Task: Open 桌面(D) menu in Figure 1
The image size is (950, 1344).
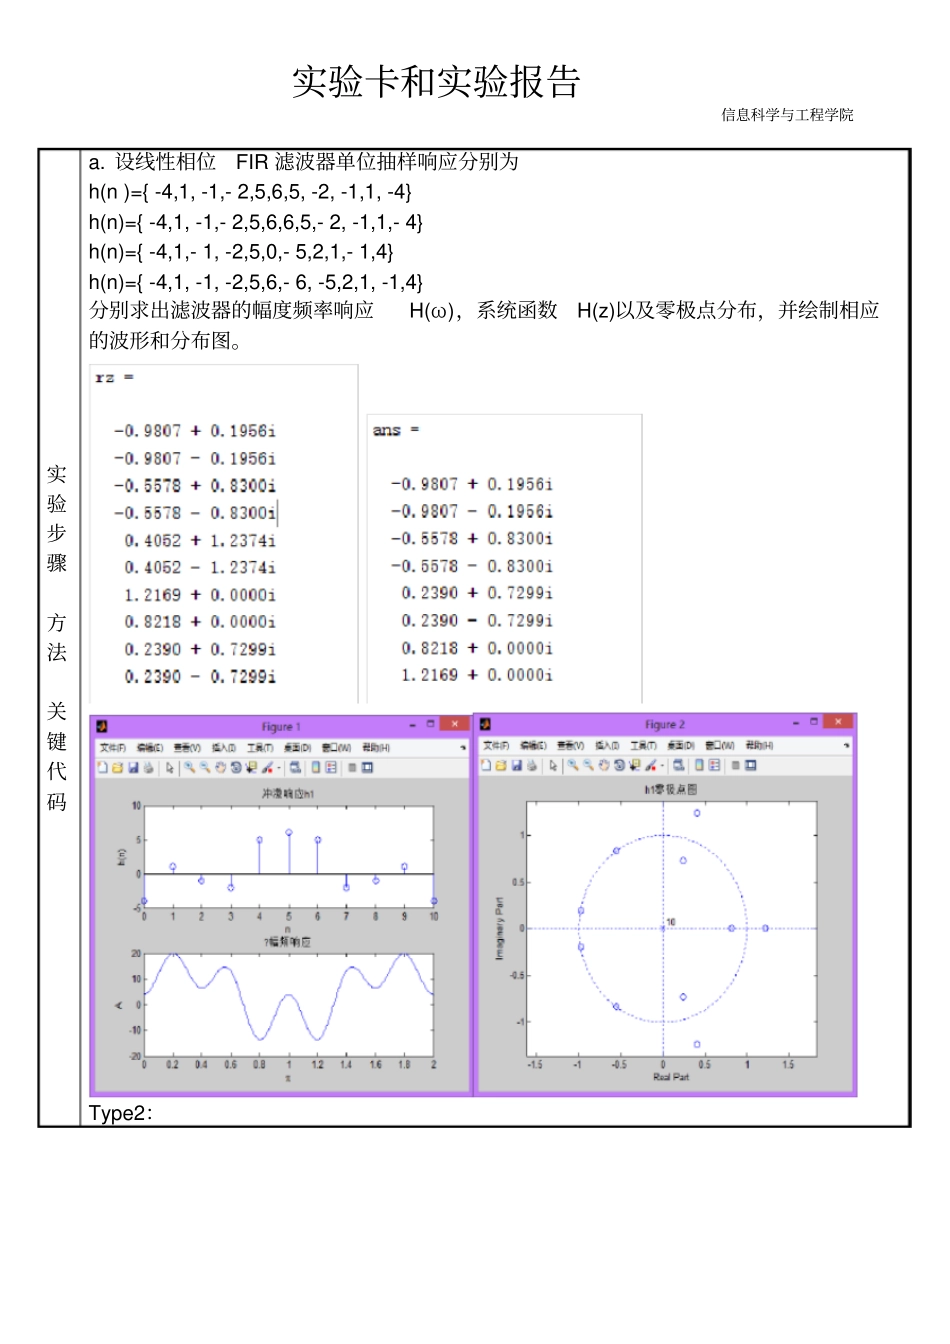Action: (297, 748)
